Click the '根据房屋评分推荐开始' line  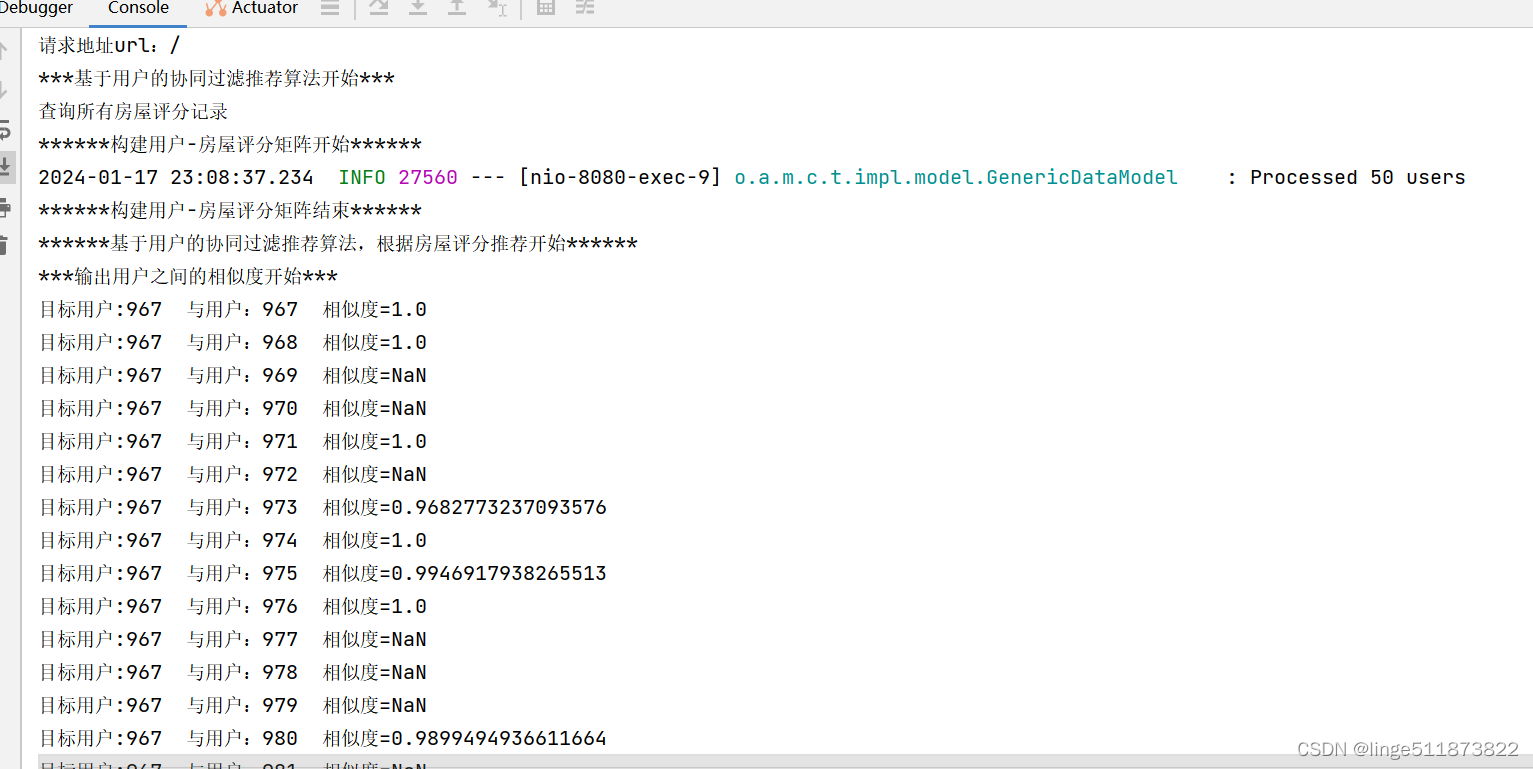coord(338,244)
